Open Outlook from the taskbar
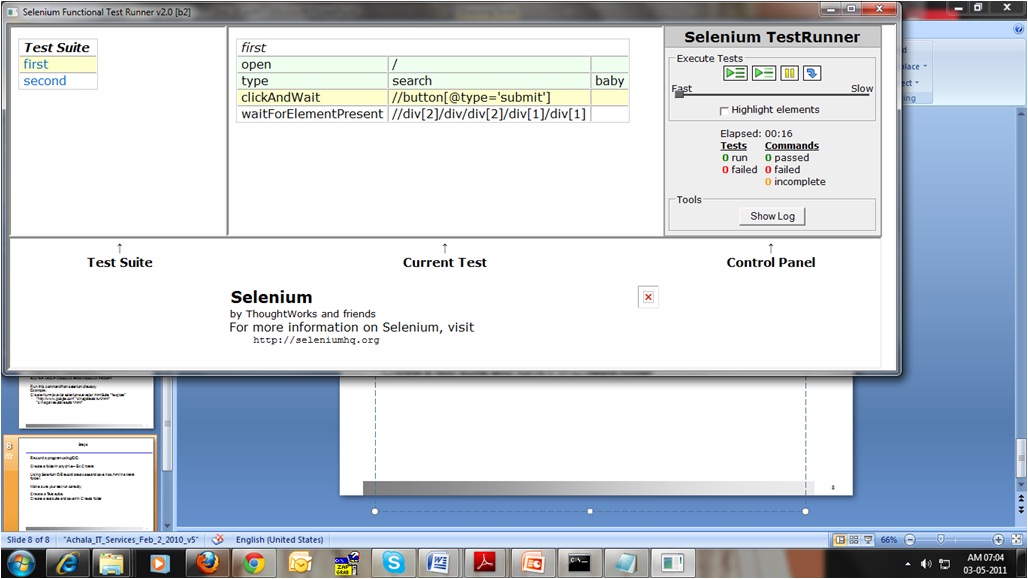The image size is (1028, 579). pyautogui.click(x=300, y=563)
